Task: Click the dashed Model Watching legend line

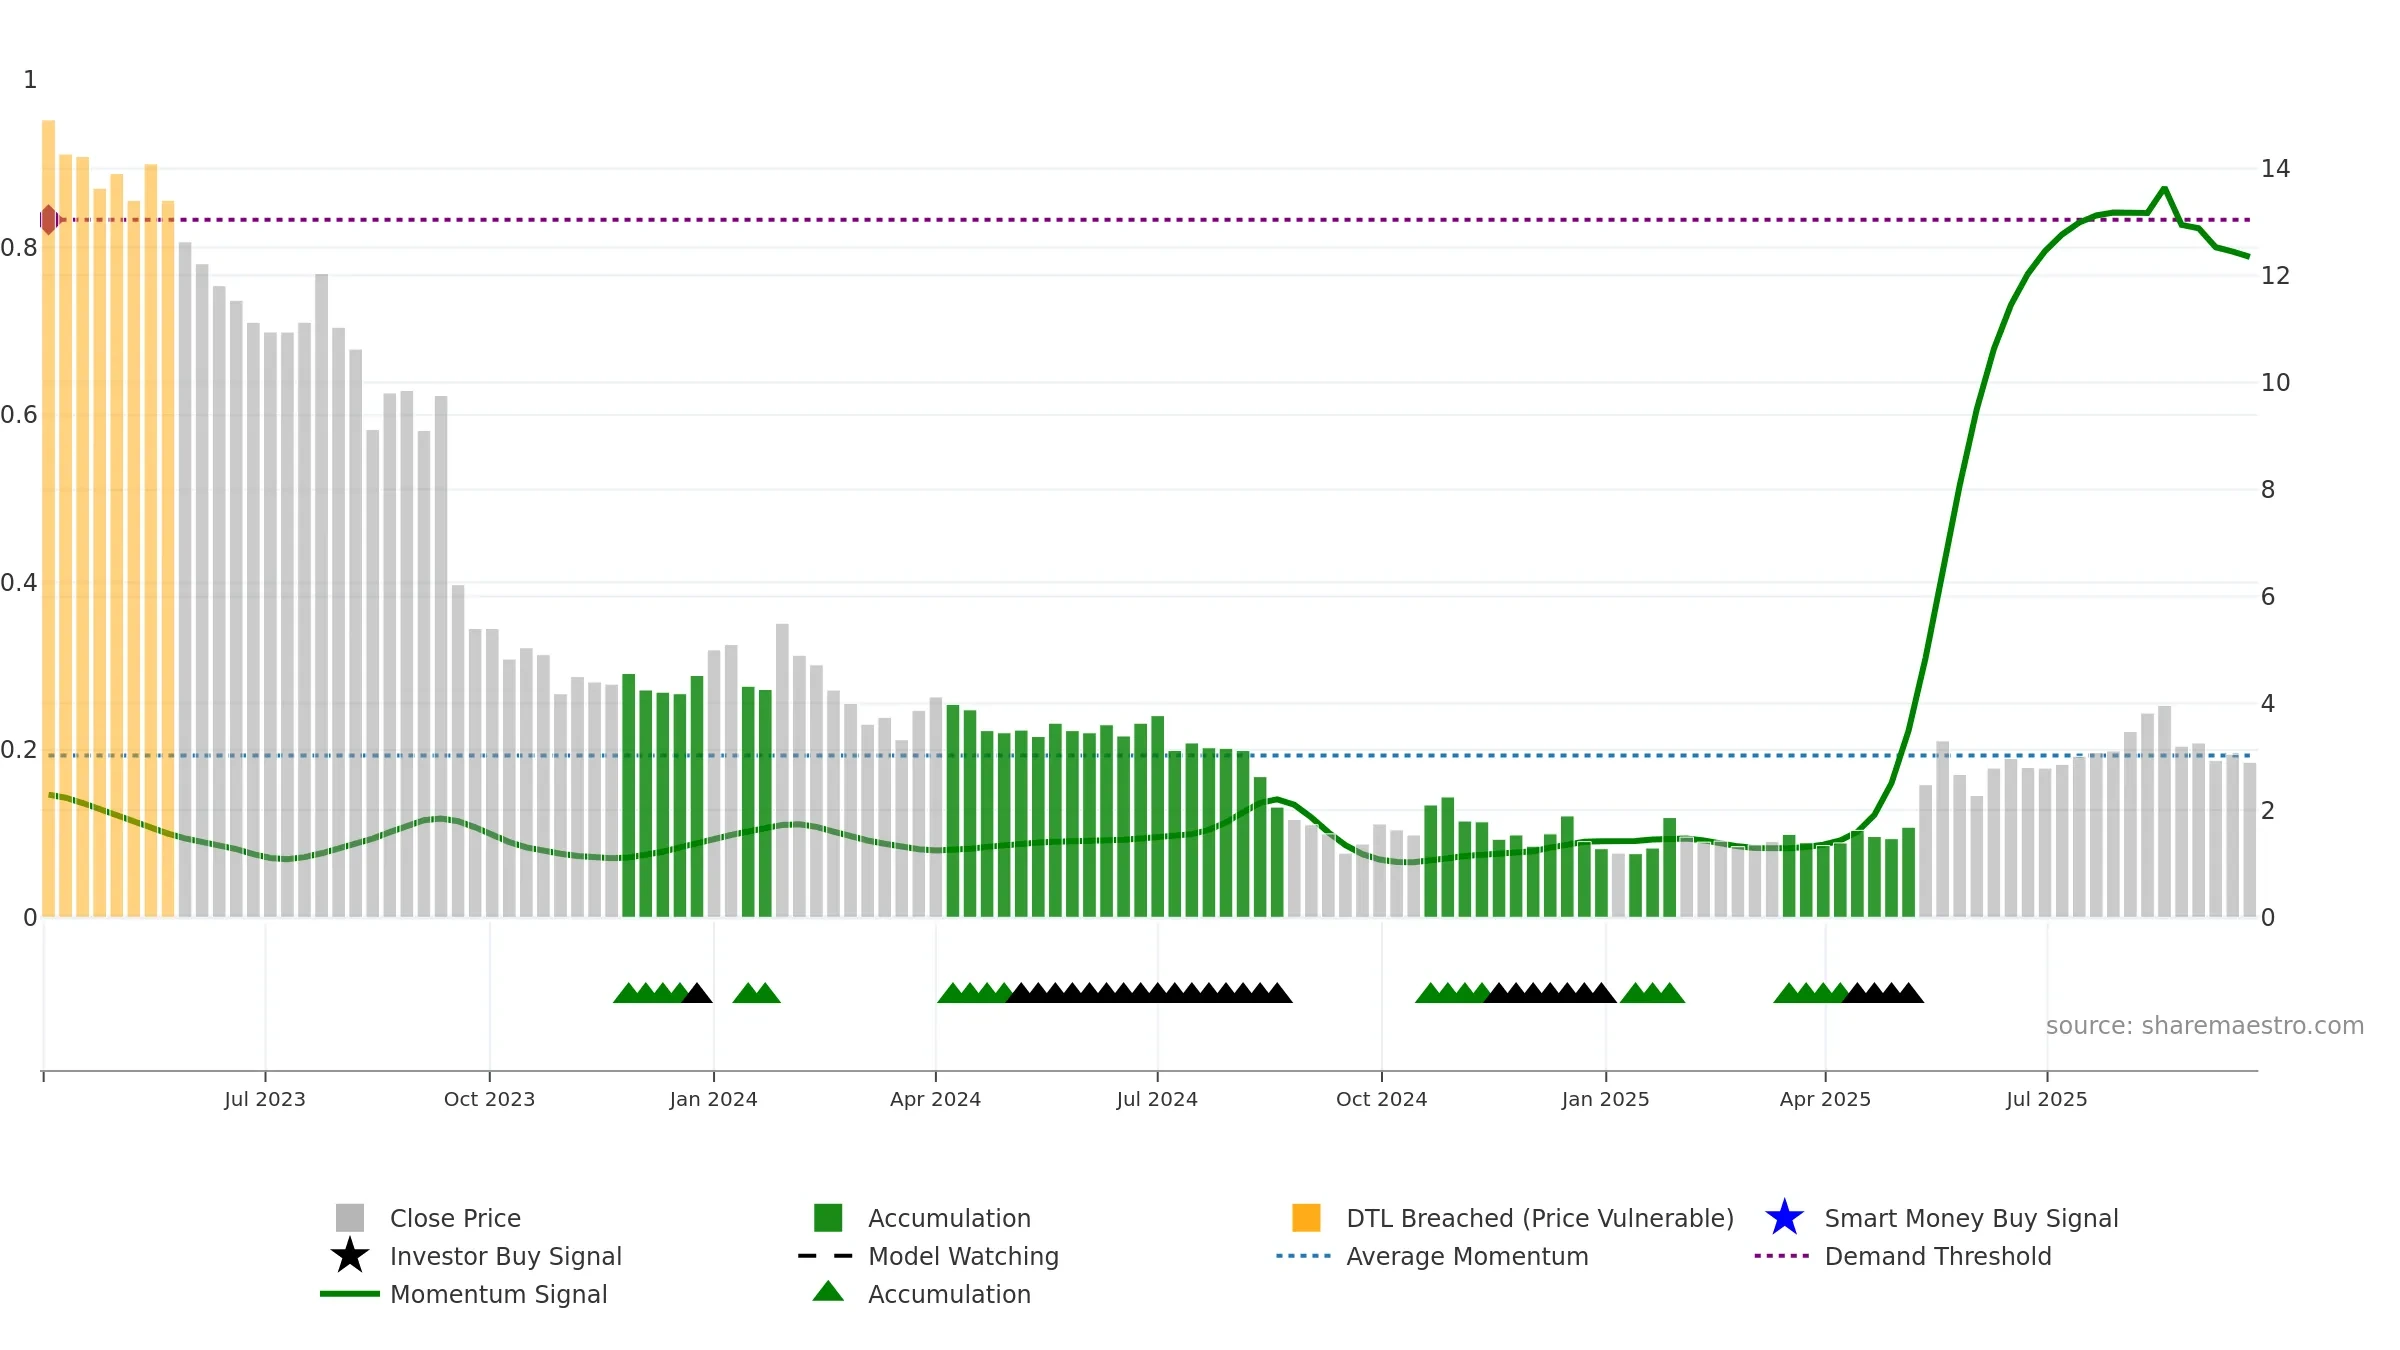Action: (826, 1256)
